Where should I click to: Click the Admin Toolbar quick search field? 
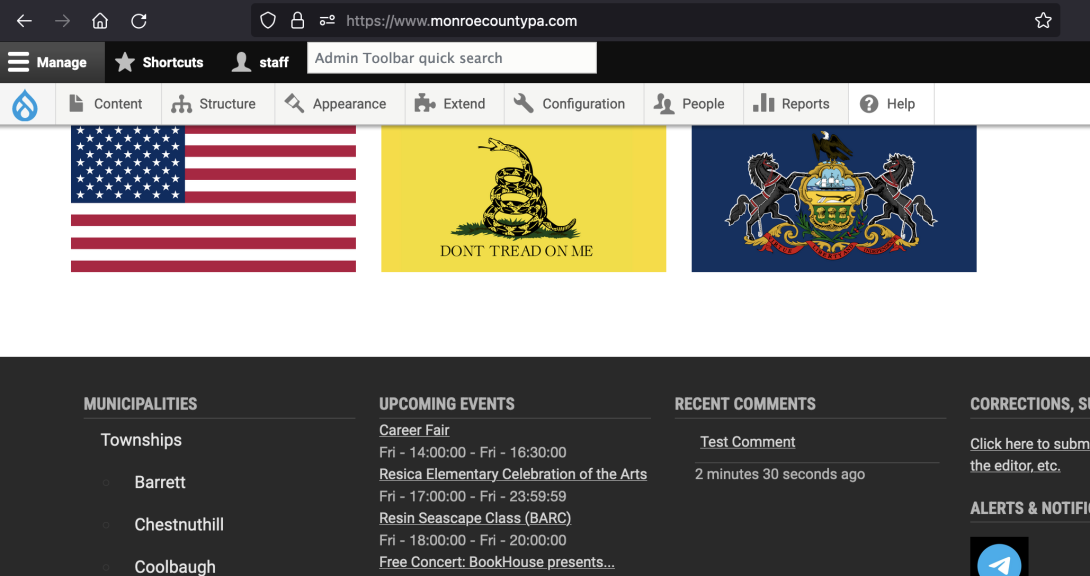[452, 58]
